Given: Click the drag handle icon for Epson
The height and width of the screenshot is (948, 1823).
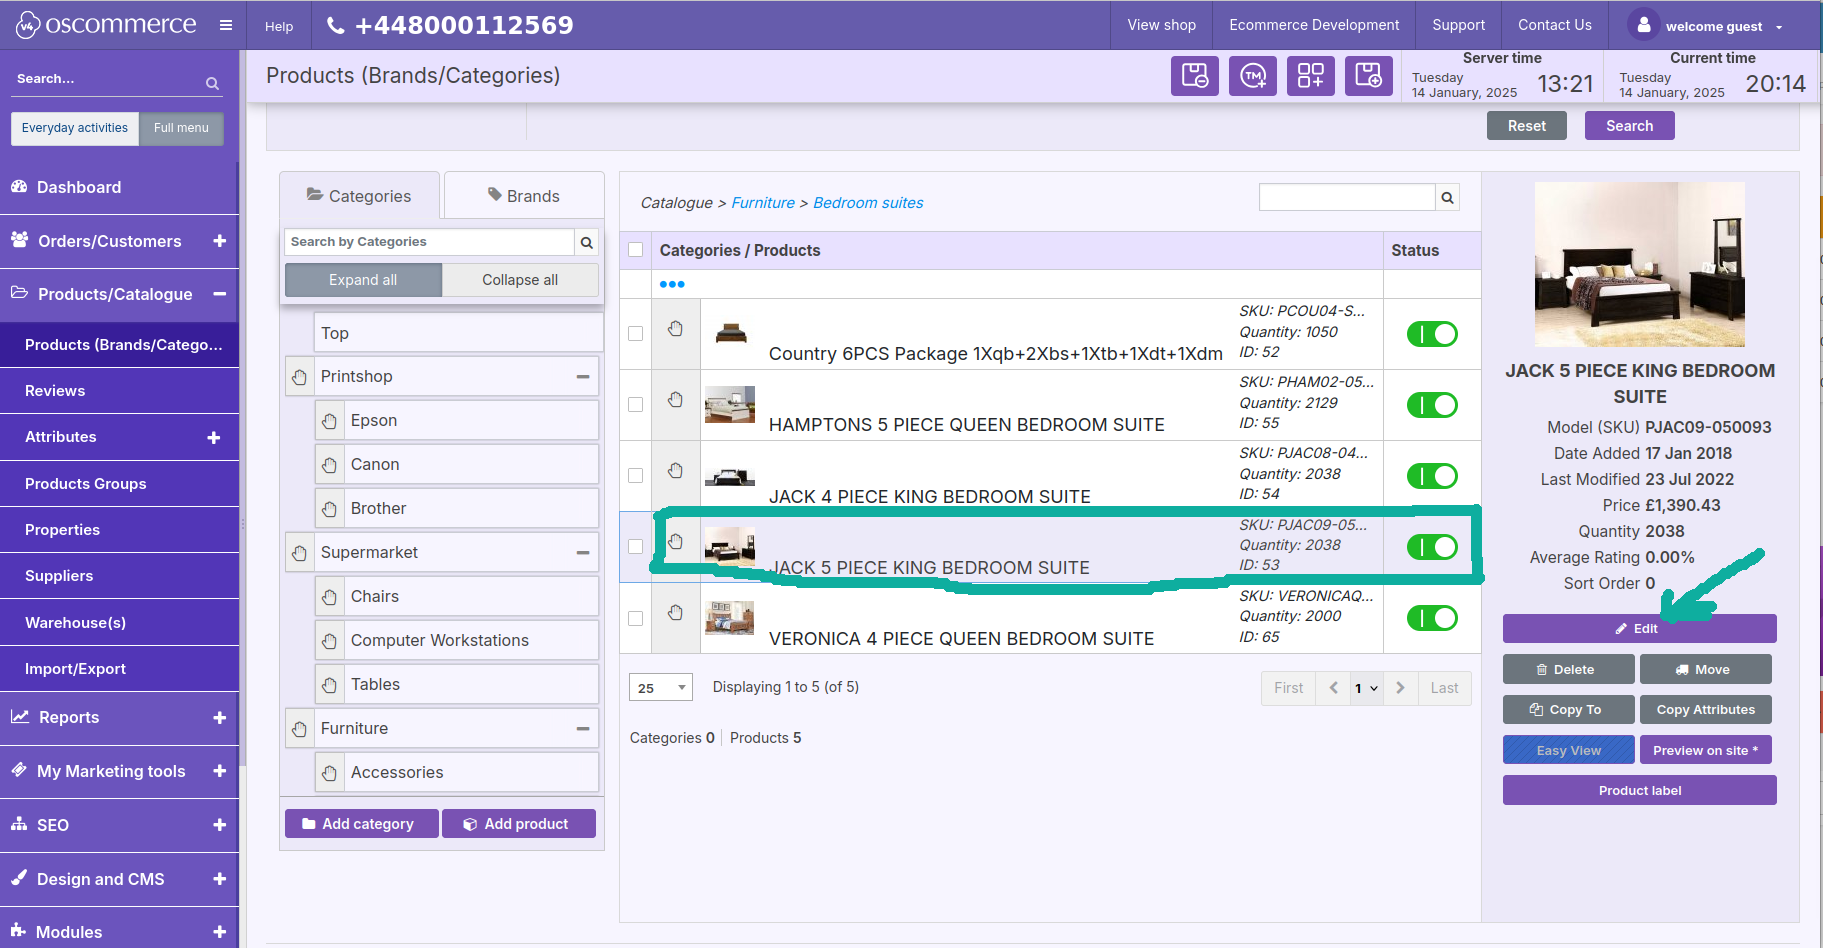Looking at the screenshot, I should click(329, 421).
